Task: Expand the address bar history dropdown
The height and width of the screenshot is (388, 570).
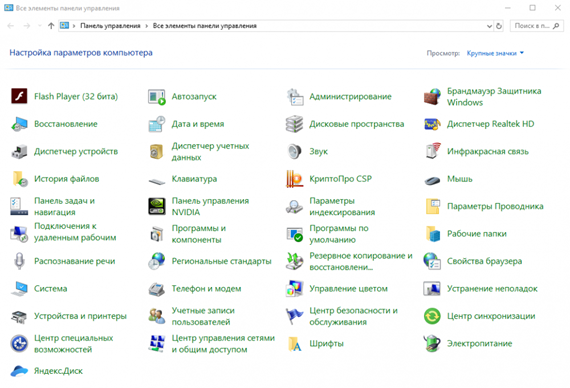Action: (489, 26)
